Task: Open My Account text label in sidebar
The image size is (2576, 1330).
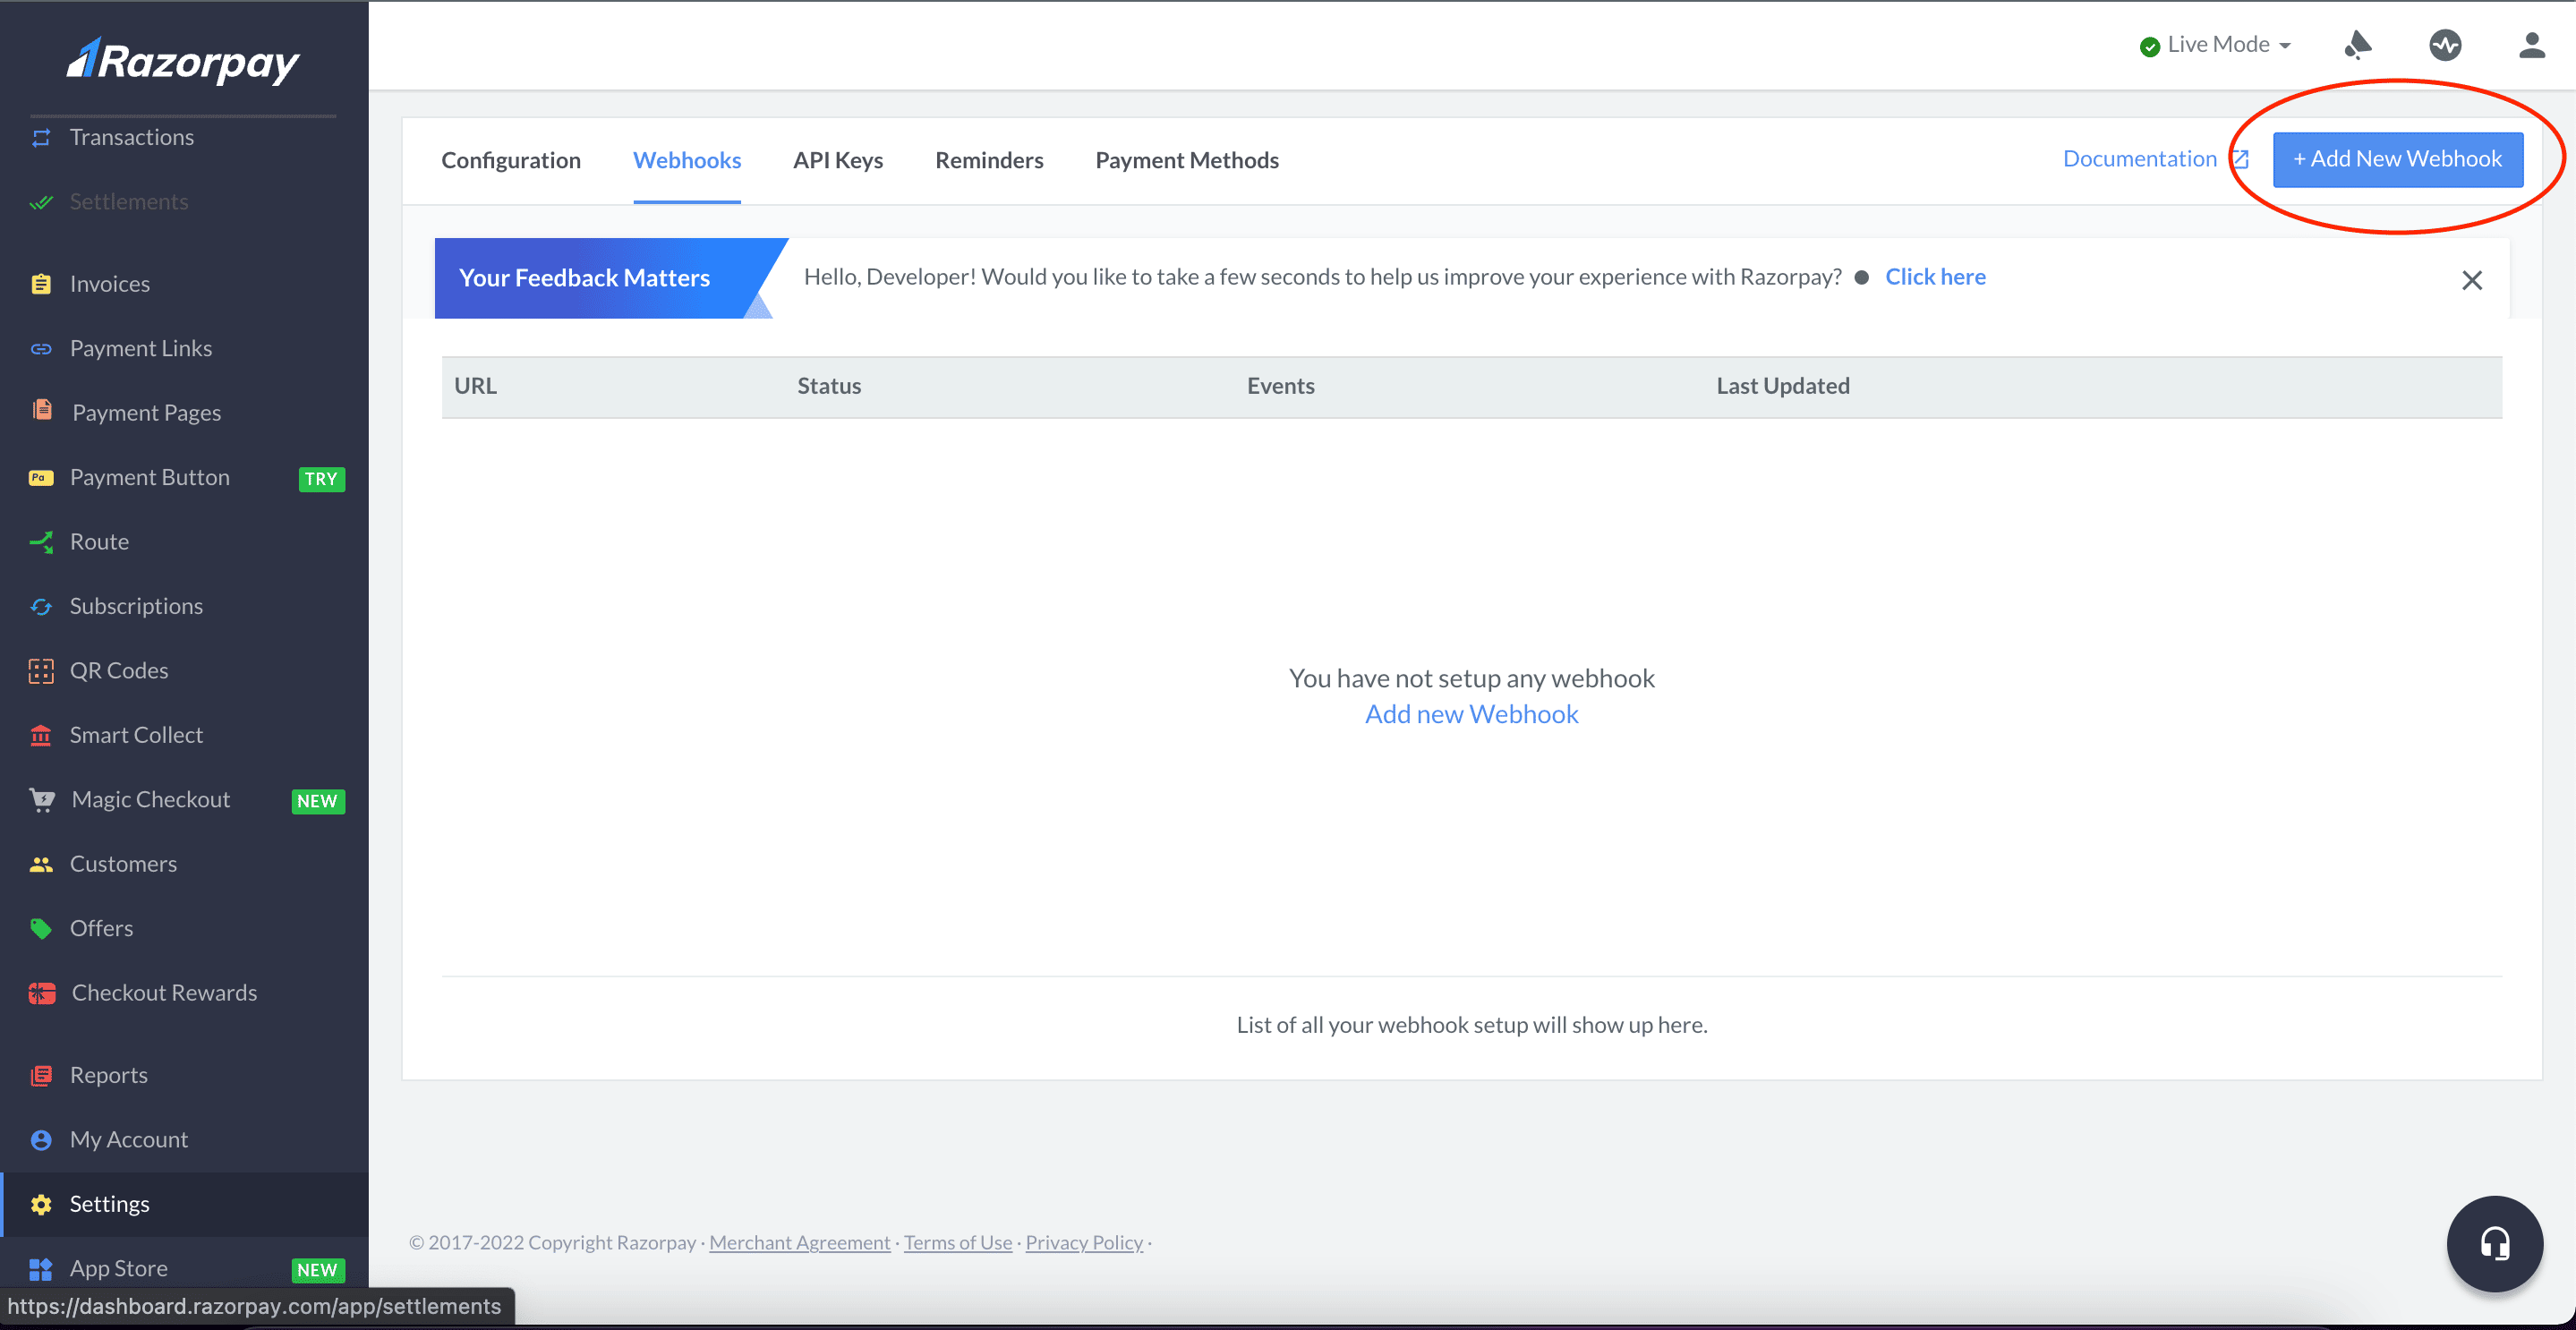Action: click(128, 1140)
